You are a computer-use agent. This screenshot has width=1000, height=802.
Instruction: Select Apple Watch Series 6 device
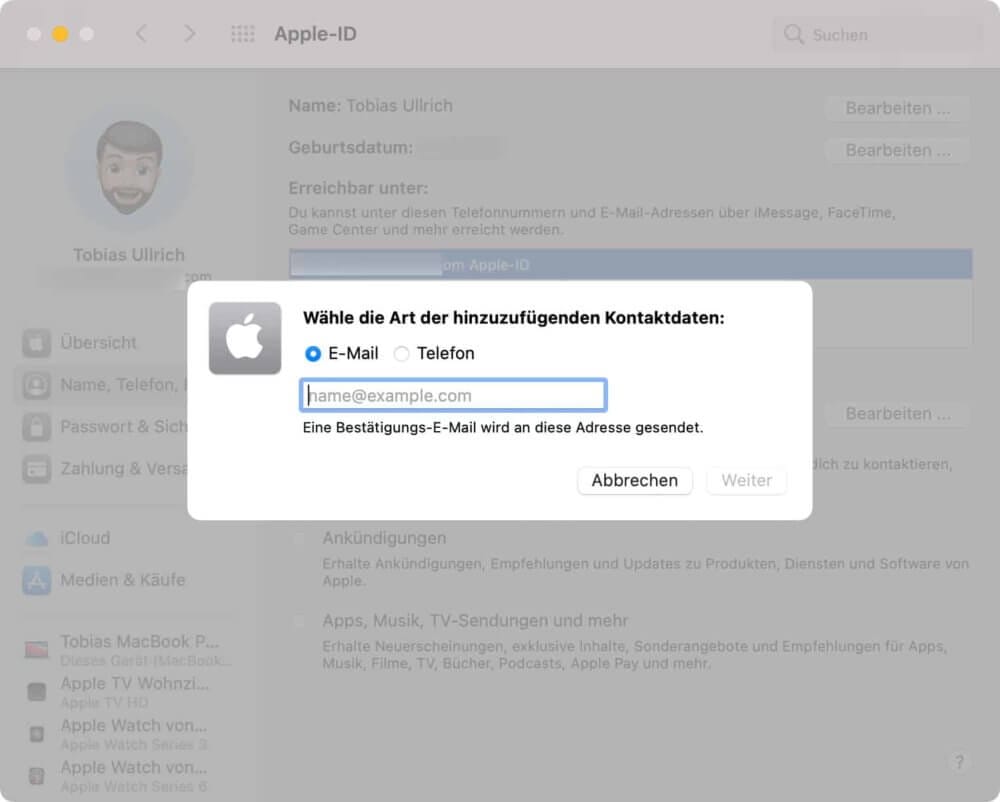point(128,776)
